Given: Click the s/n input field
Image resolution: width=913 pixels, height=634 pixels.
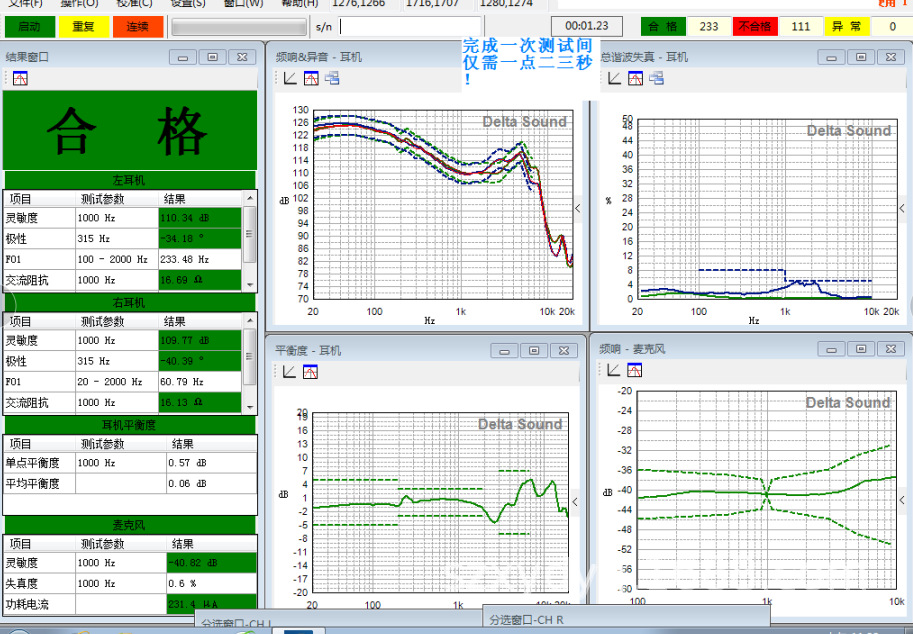Looking at the screenshot, I should [410, 27].
